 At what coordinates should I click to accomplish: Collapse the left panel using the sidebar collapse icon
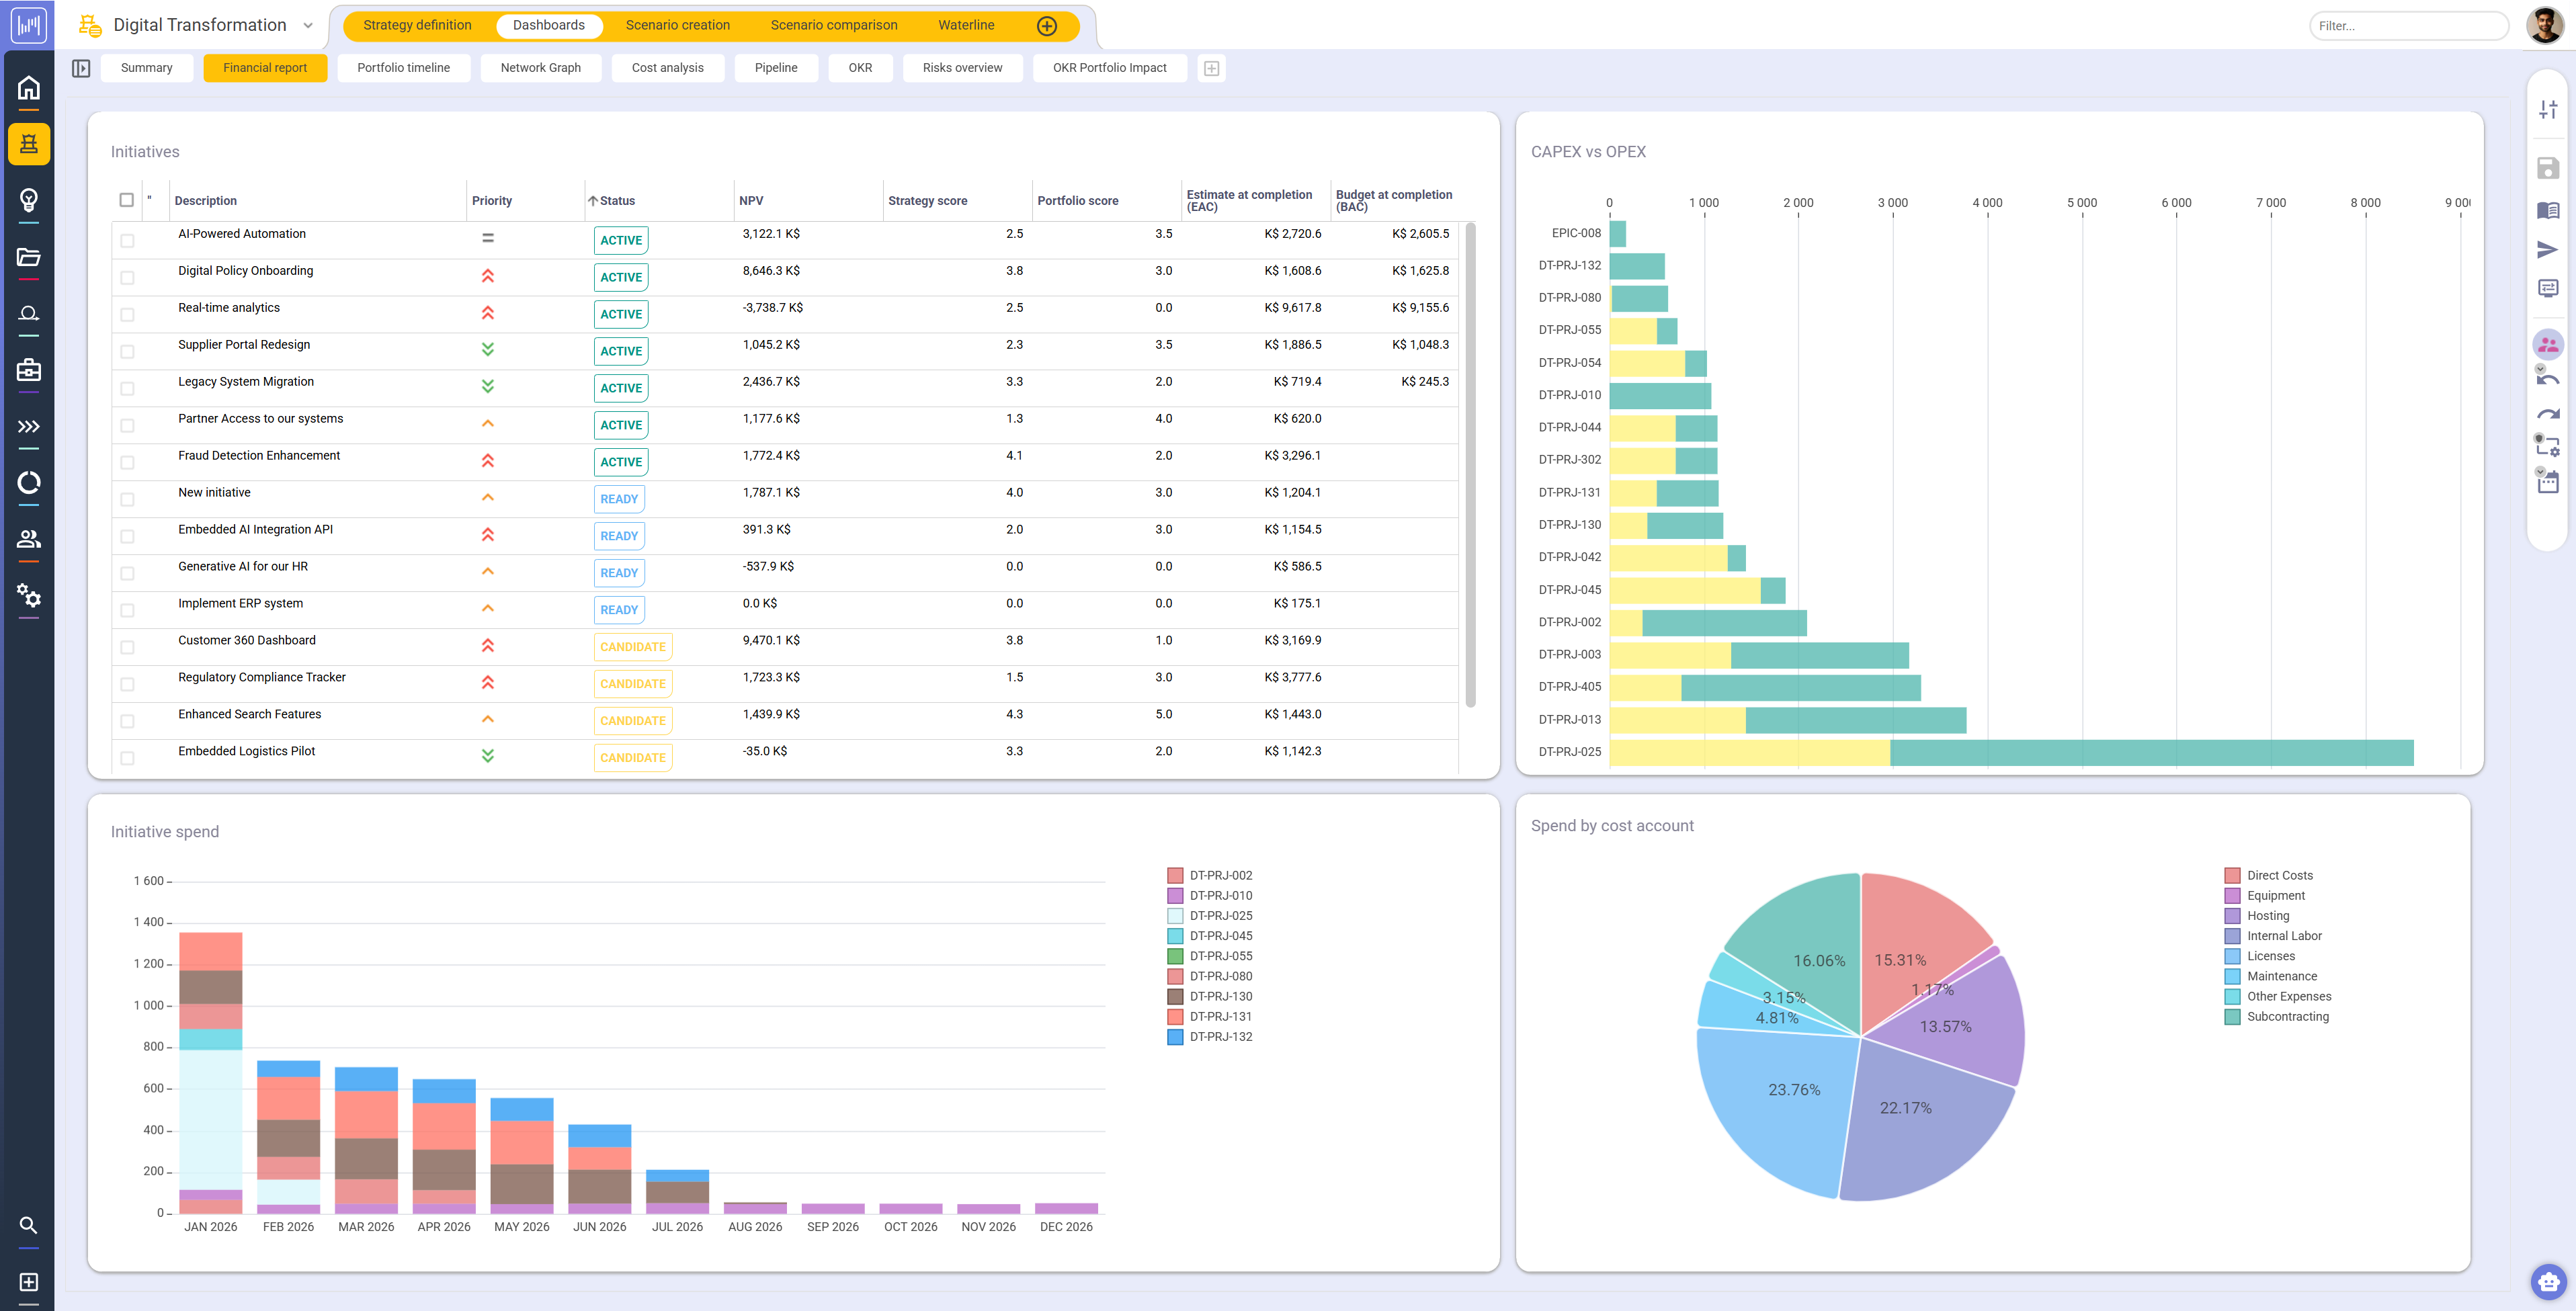click(81, 68)
